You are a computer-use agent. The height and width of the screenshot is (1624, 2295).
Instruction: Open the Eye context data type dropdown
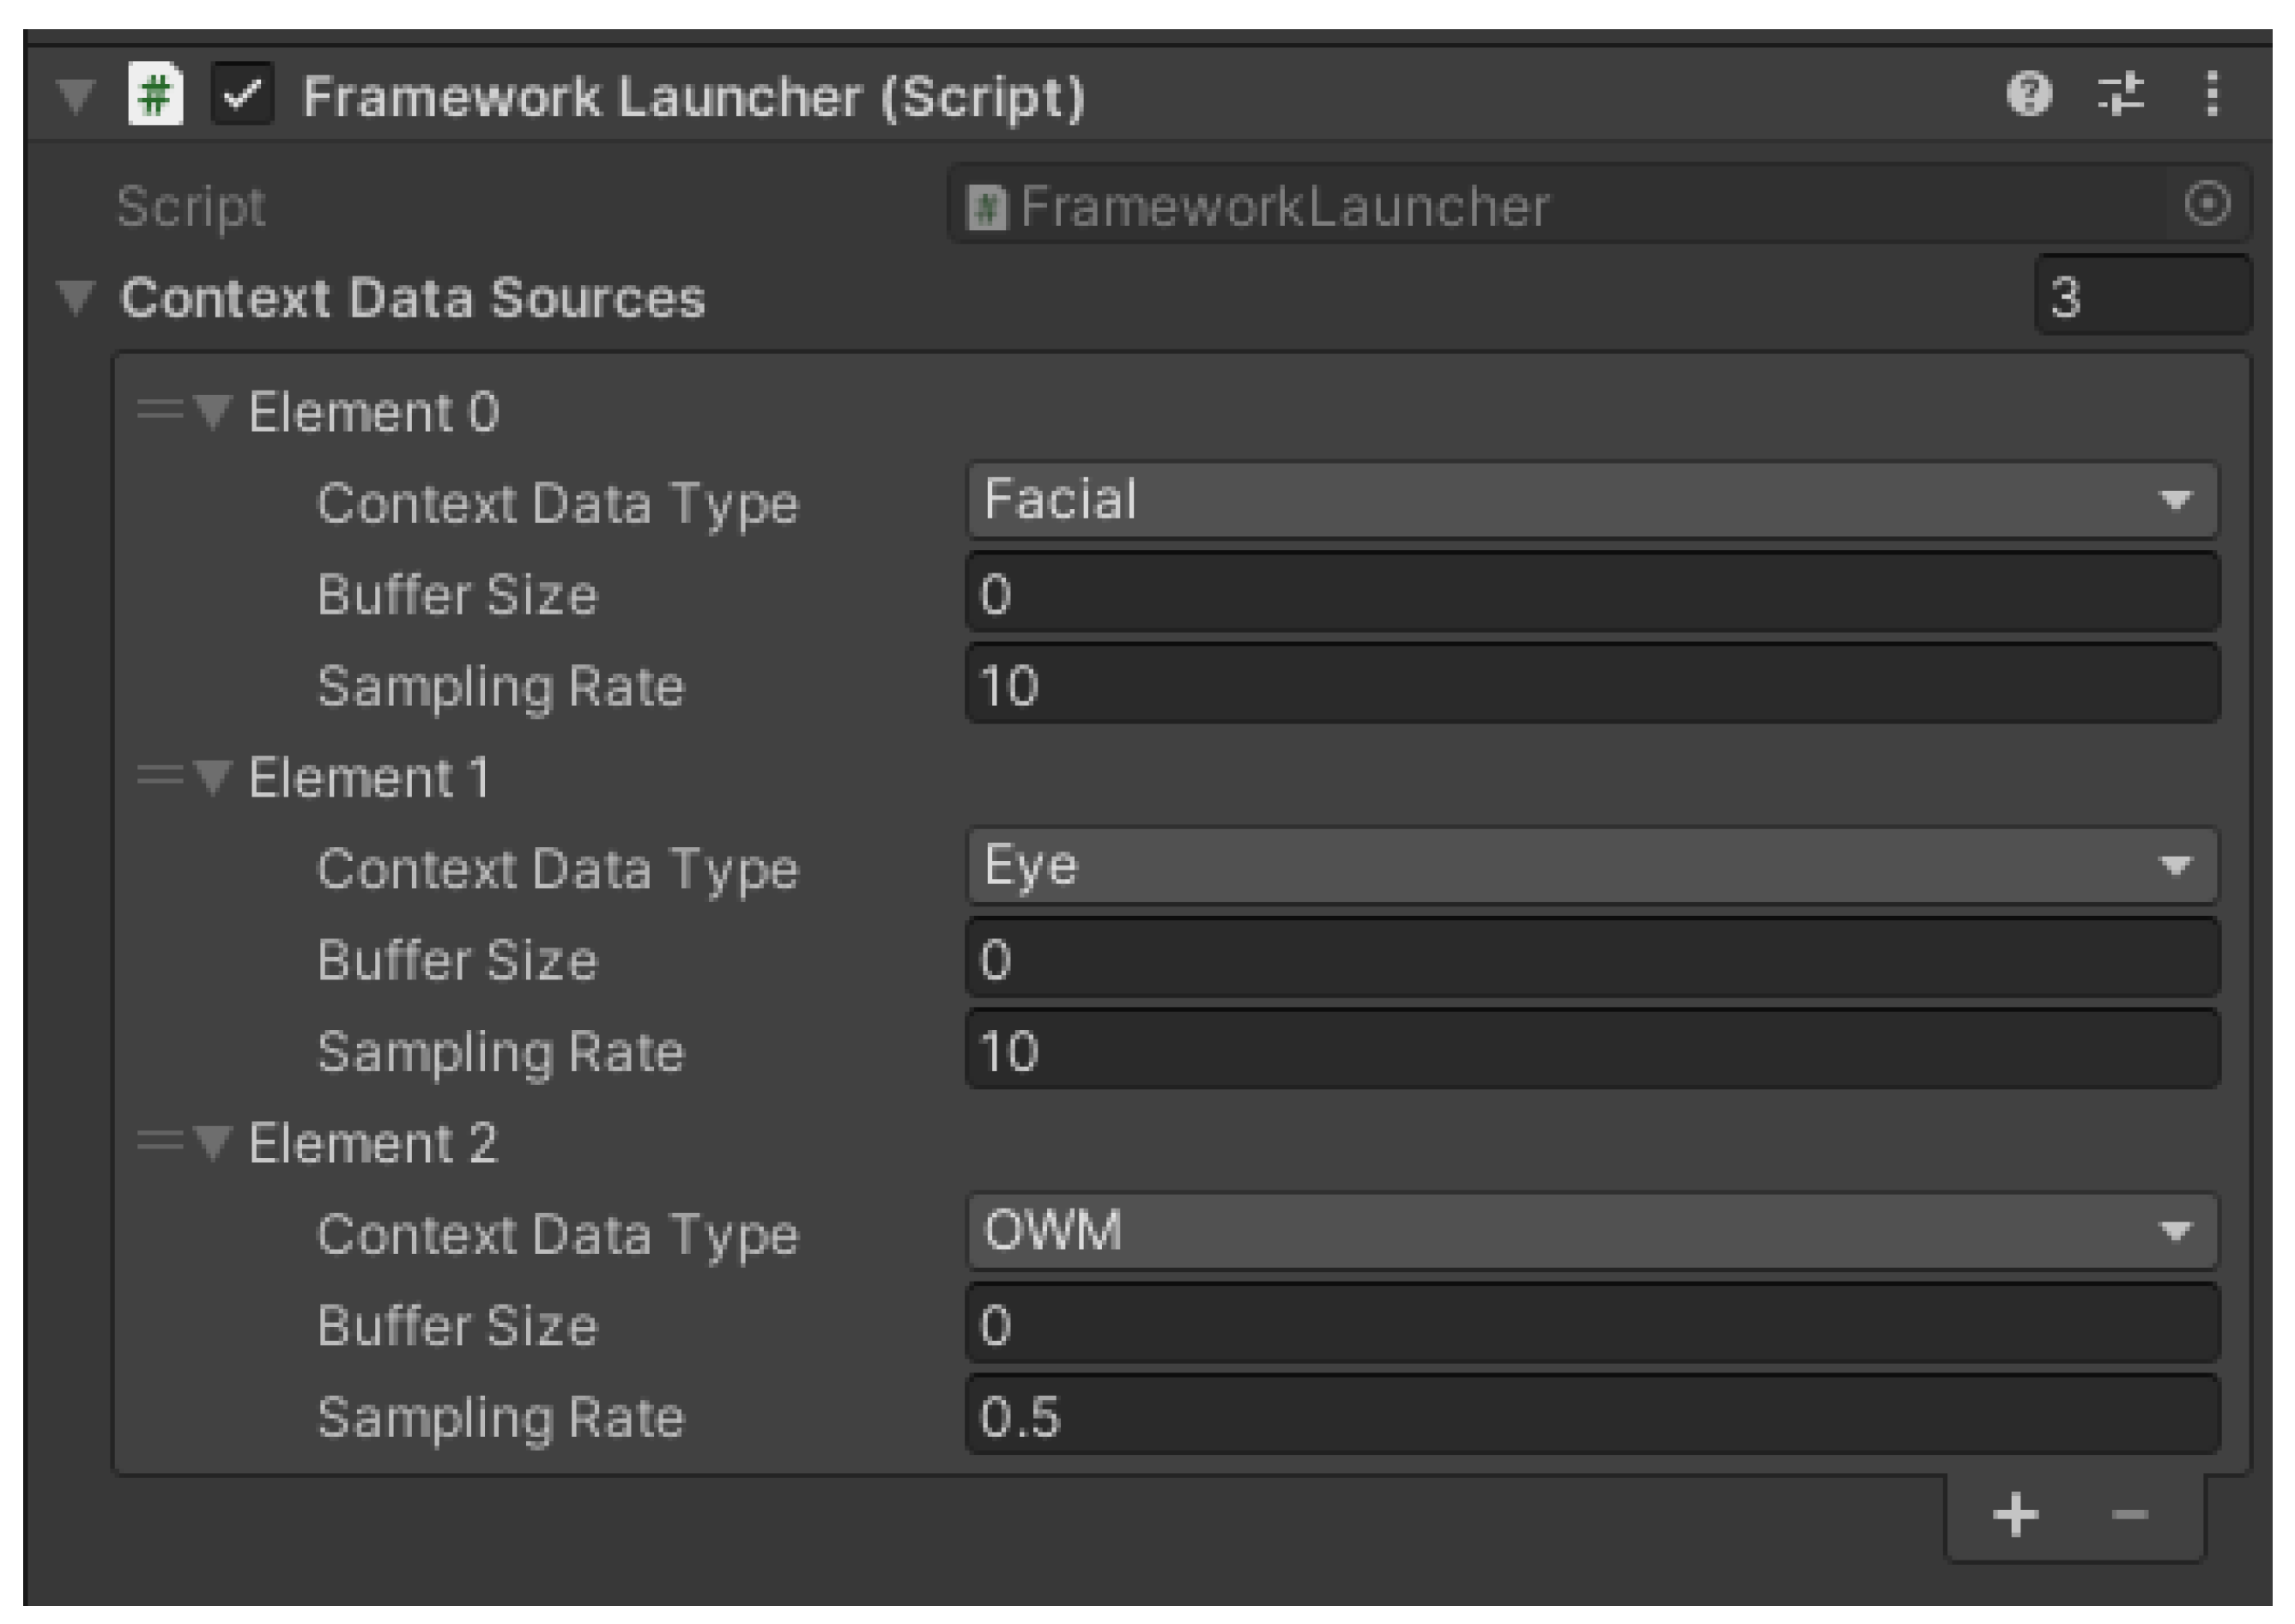[x=1590, y=865]
